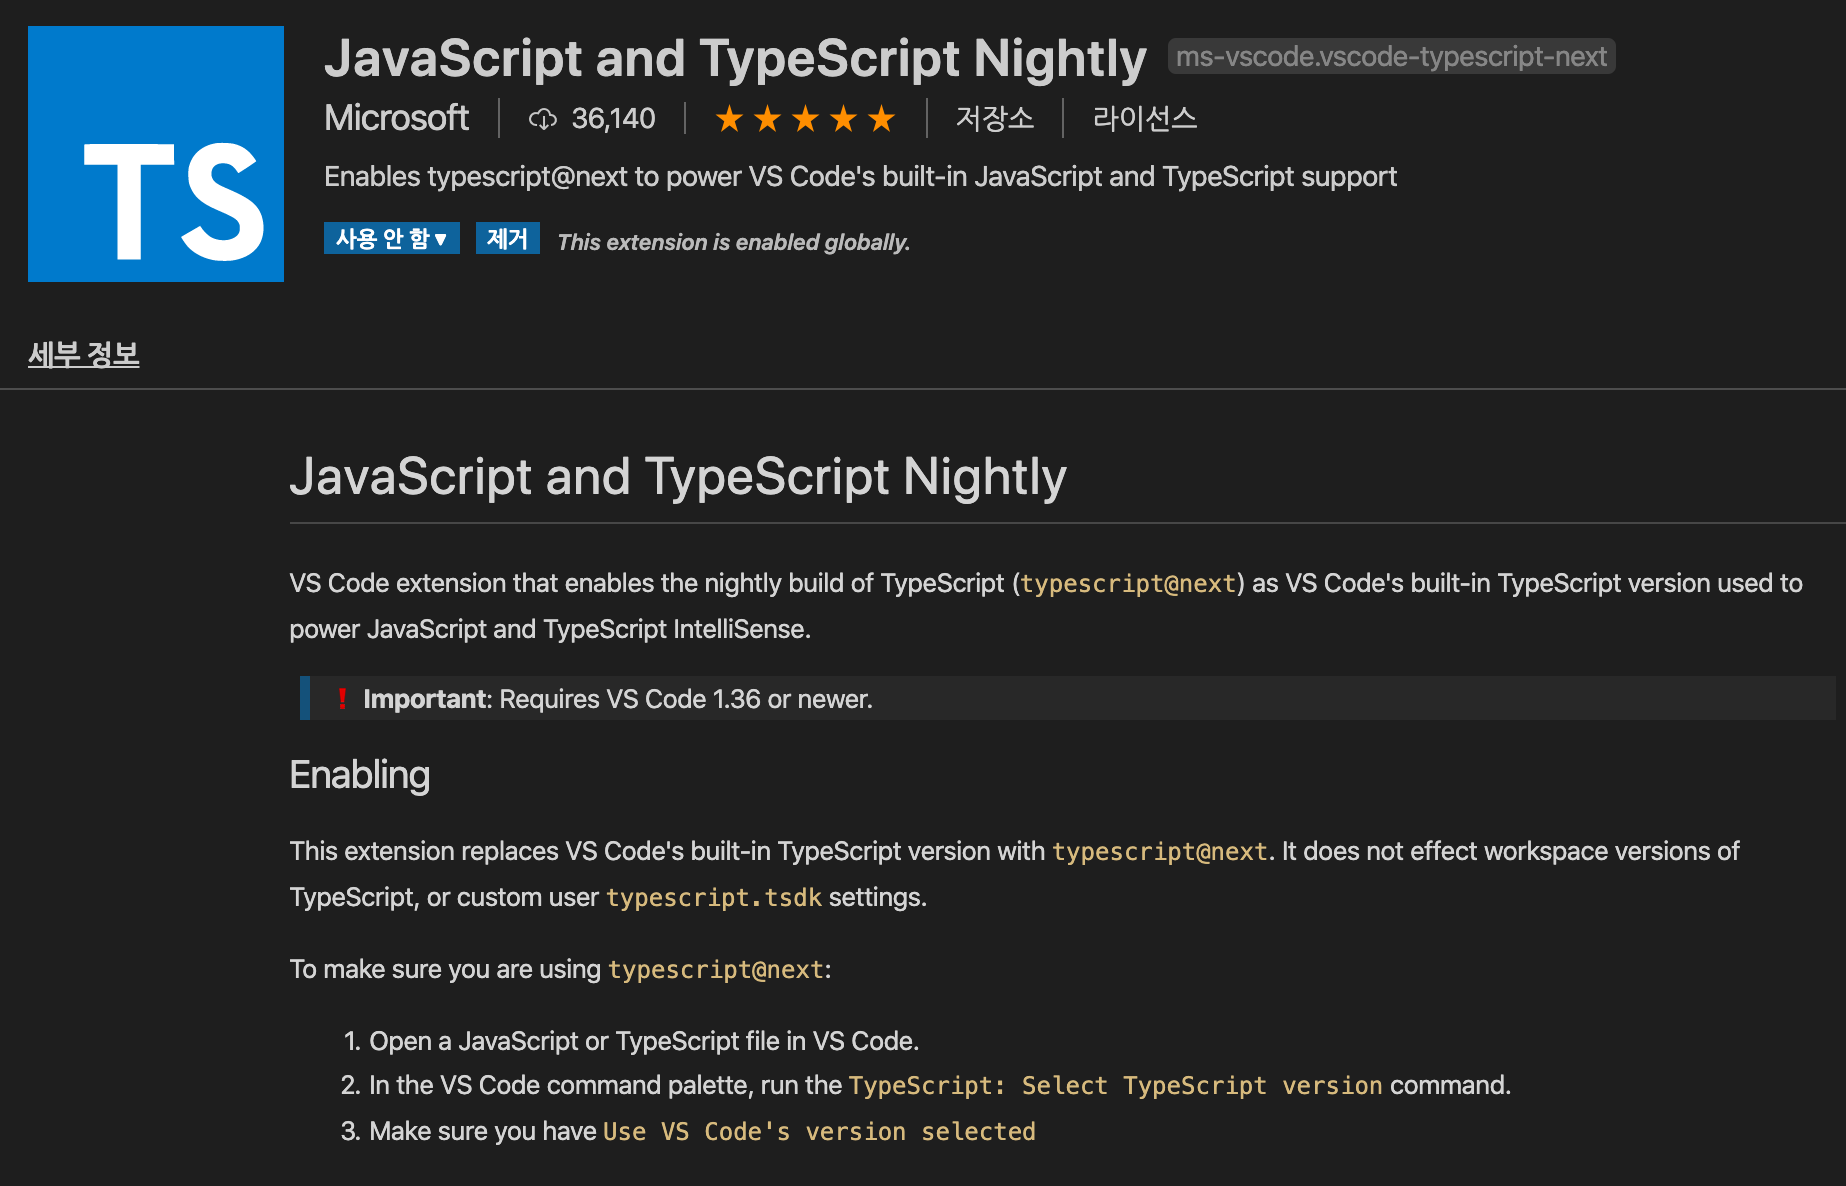
Task: Select the first rating star
Action: (729, 118)
